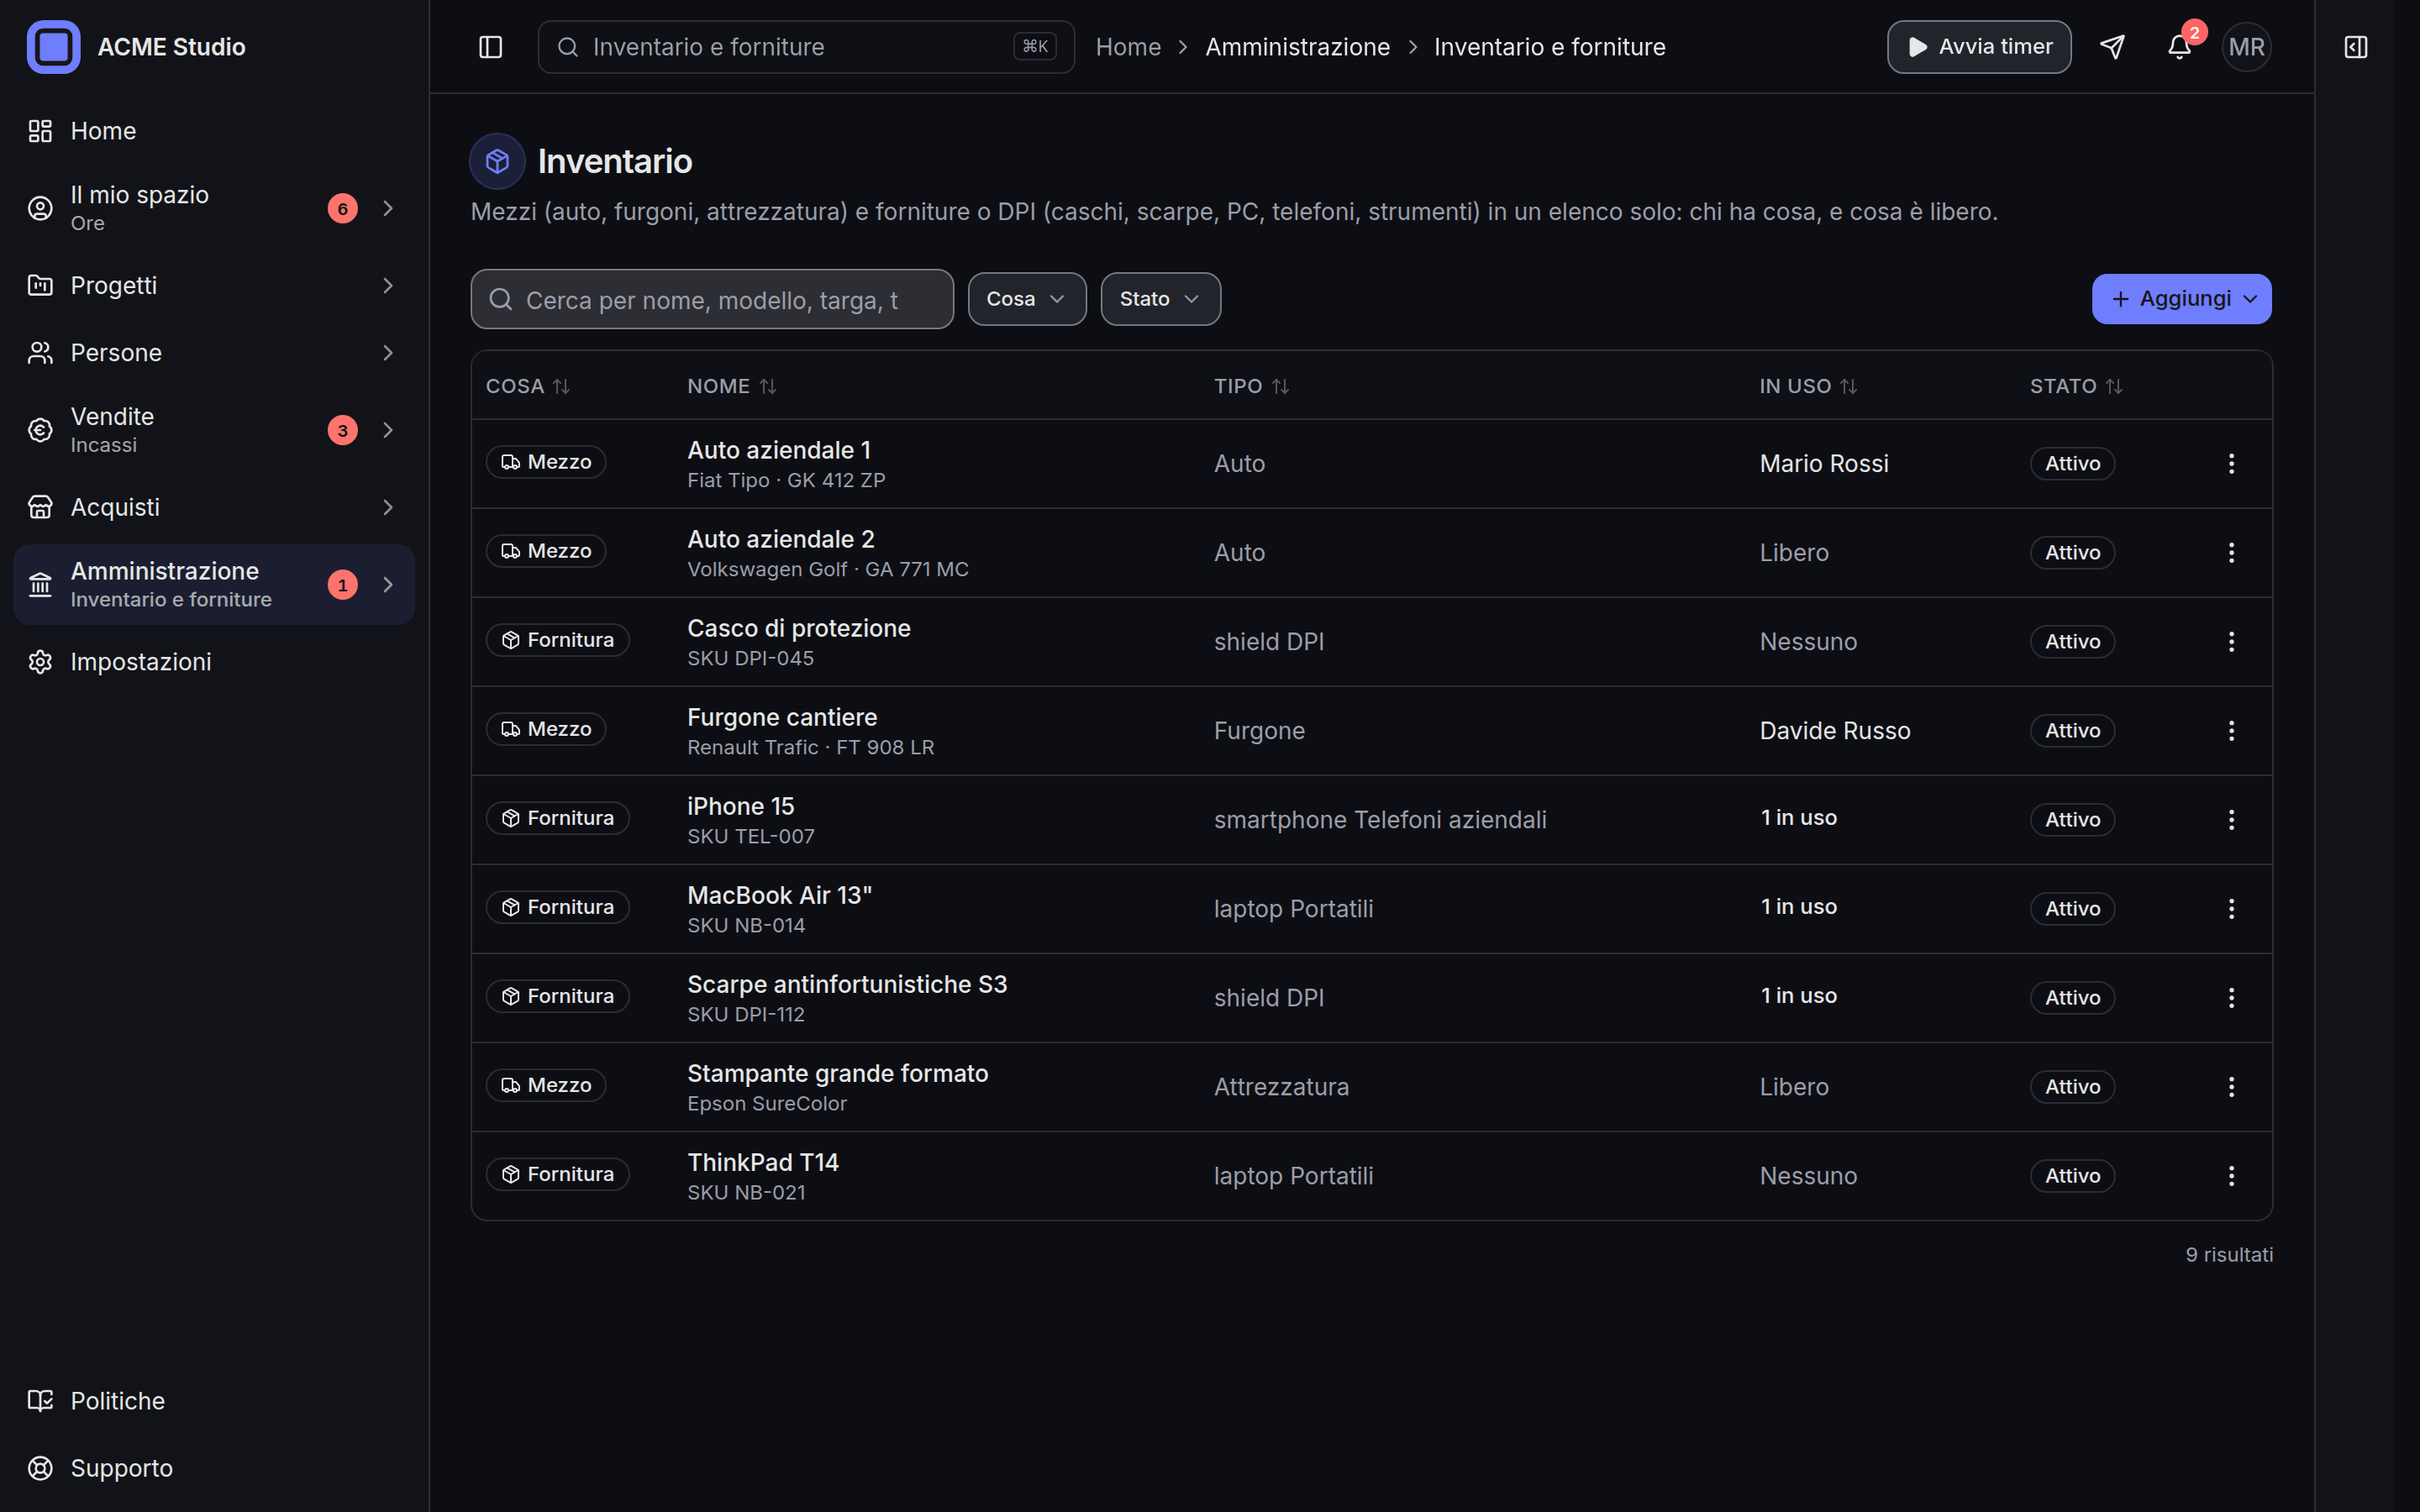This screenshot has height=1512, width=2420.
Task: Focus the top Inventario e forniture search
Action: click(x=806, y=47)
